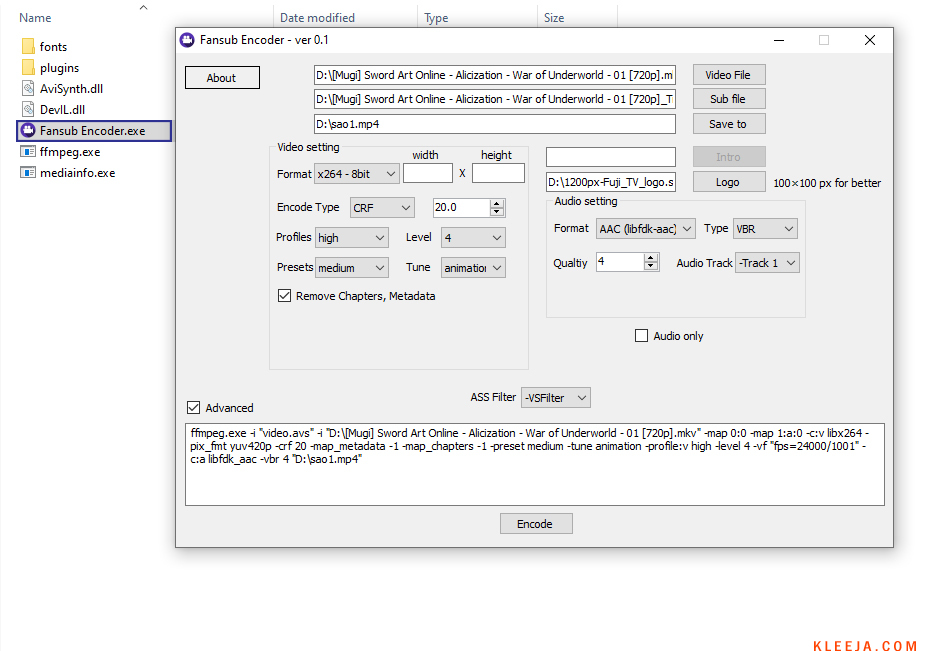
Task: Expand the Encode Type CRF dropdown
Action: (x=381, y=208)
